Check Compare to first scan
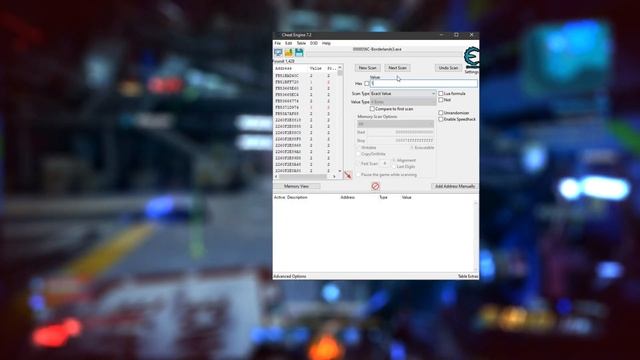 [372, 109]
